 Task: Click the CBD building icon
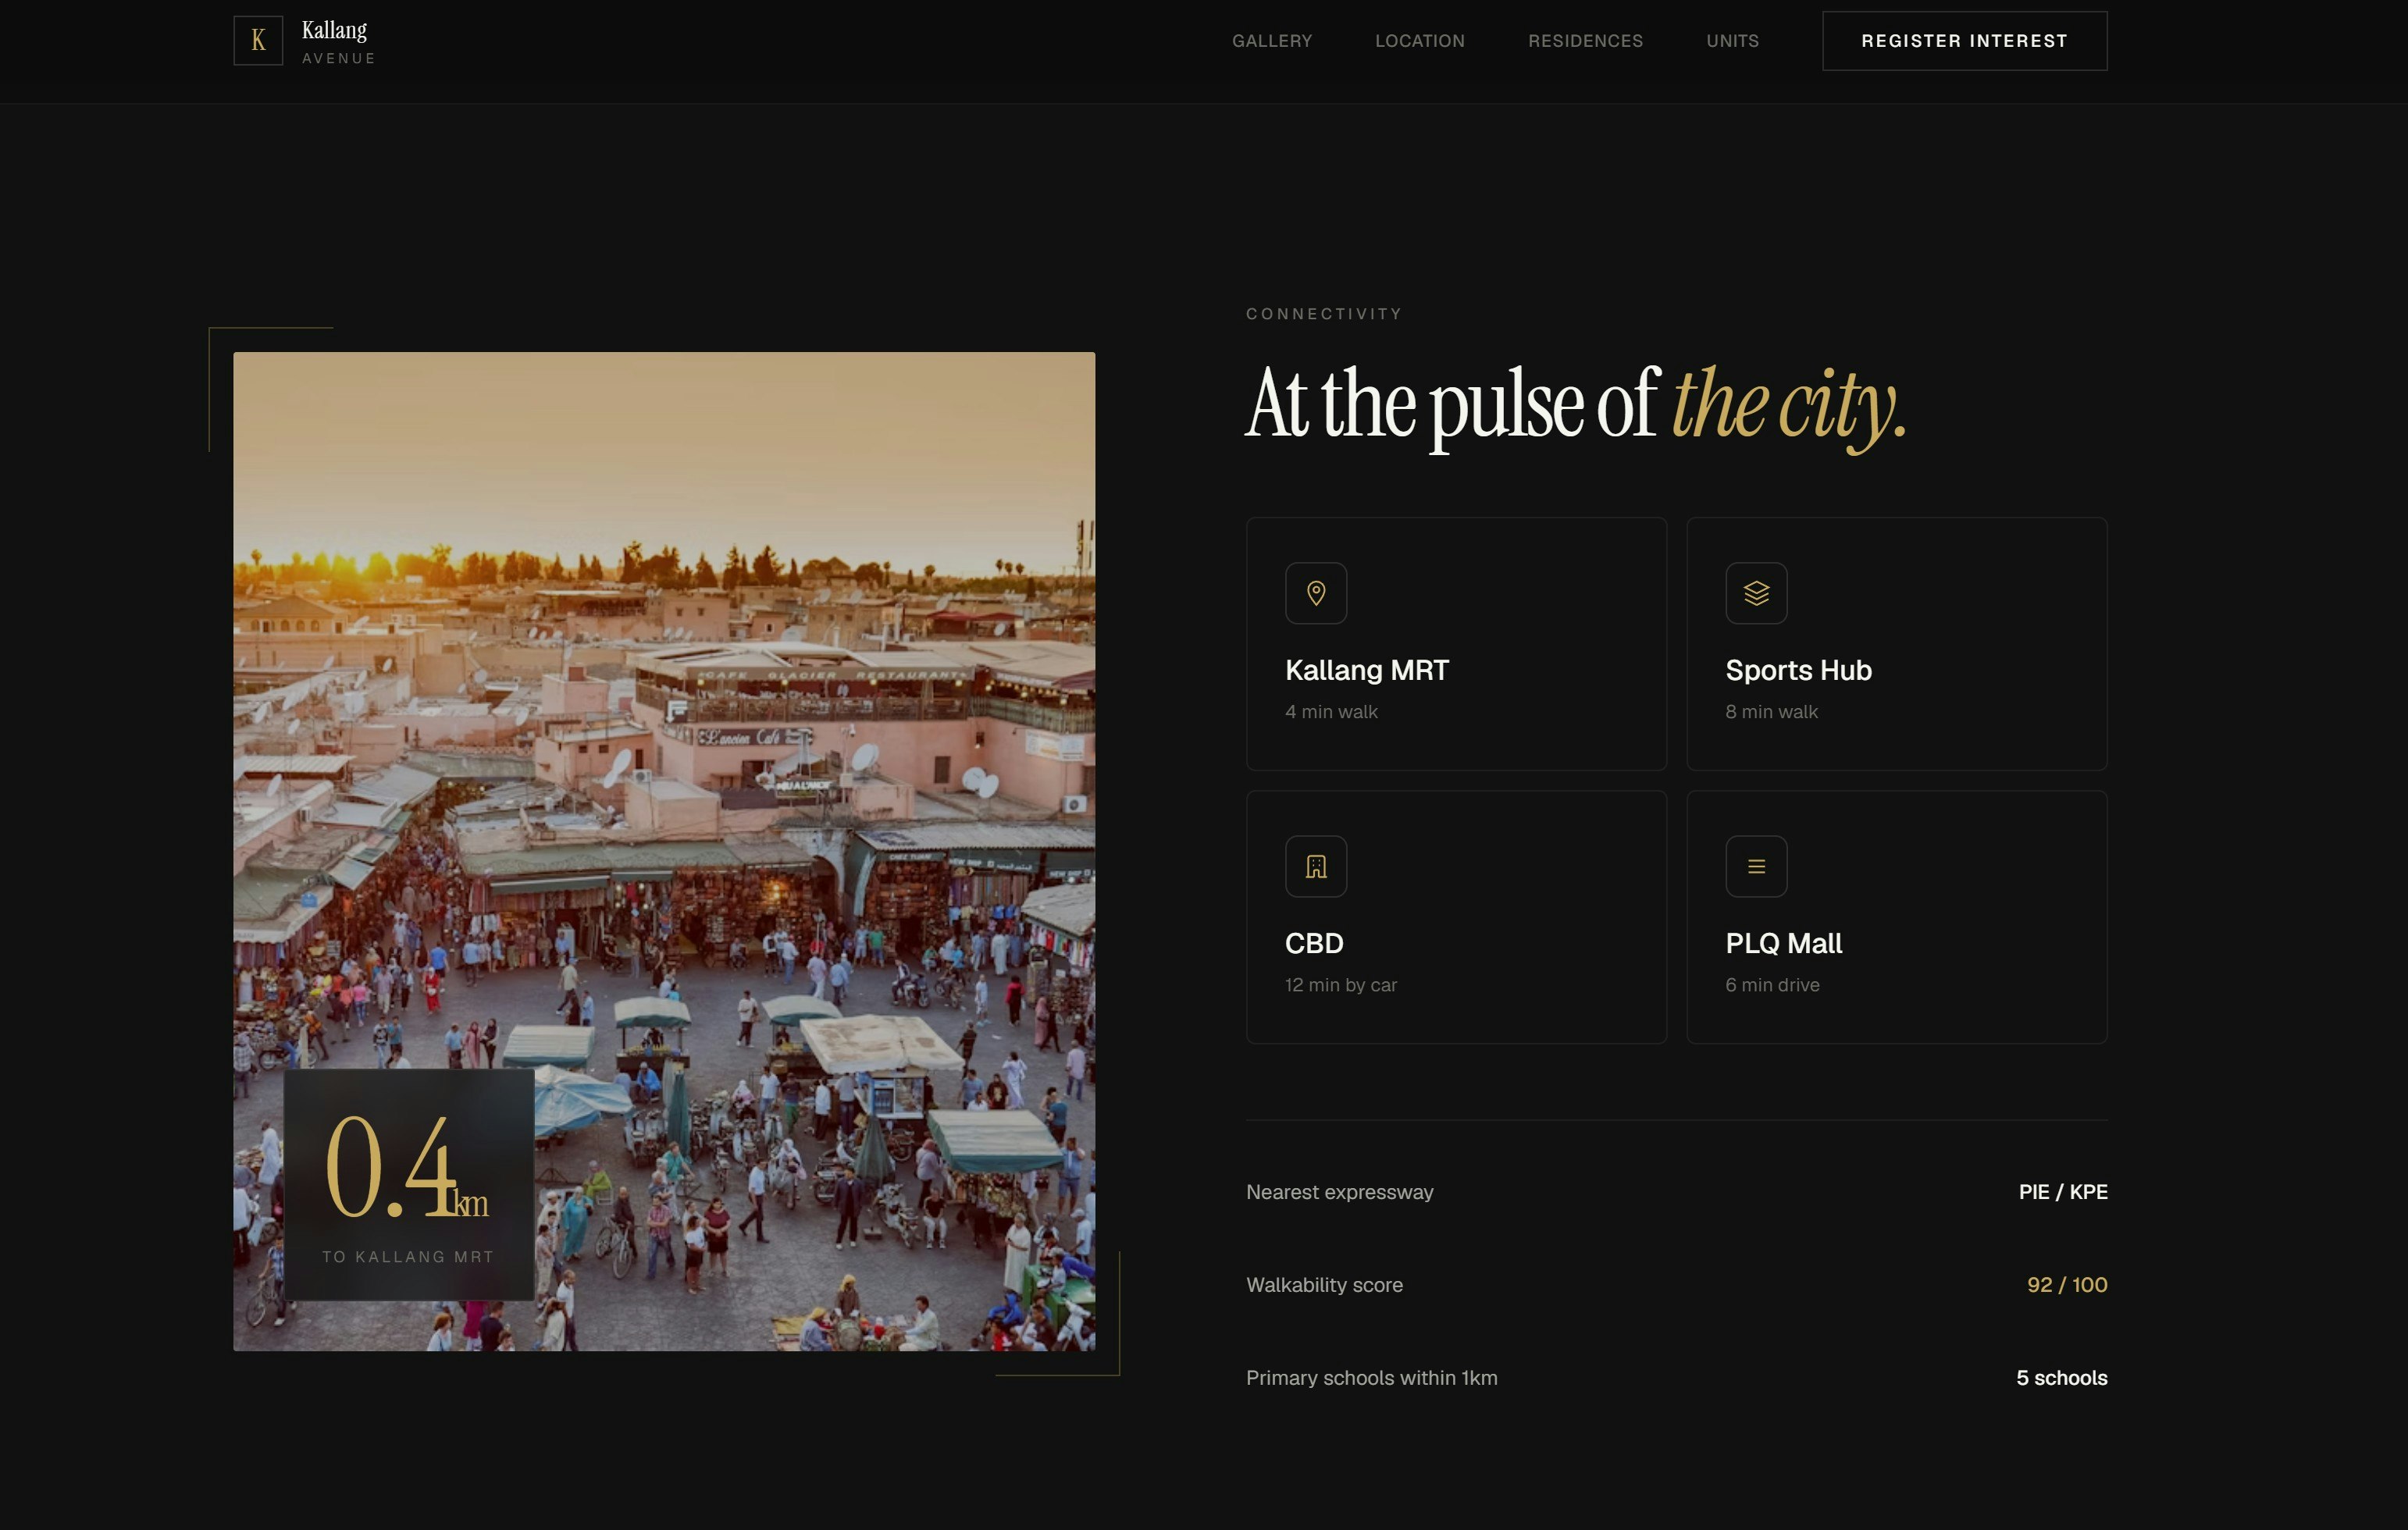[1316, 866]
